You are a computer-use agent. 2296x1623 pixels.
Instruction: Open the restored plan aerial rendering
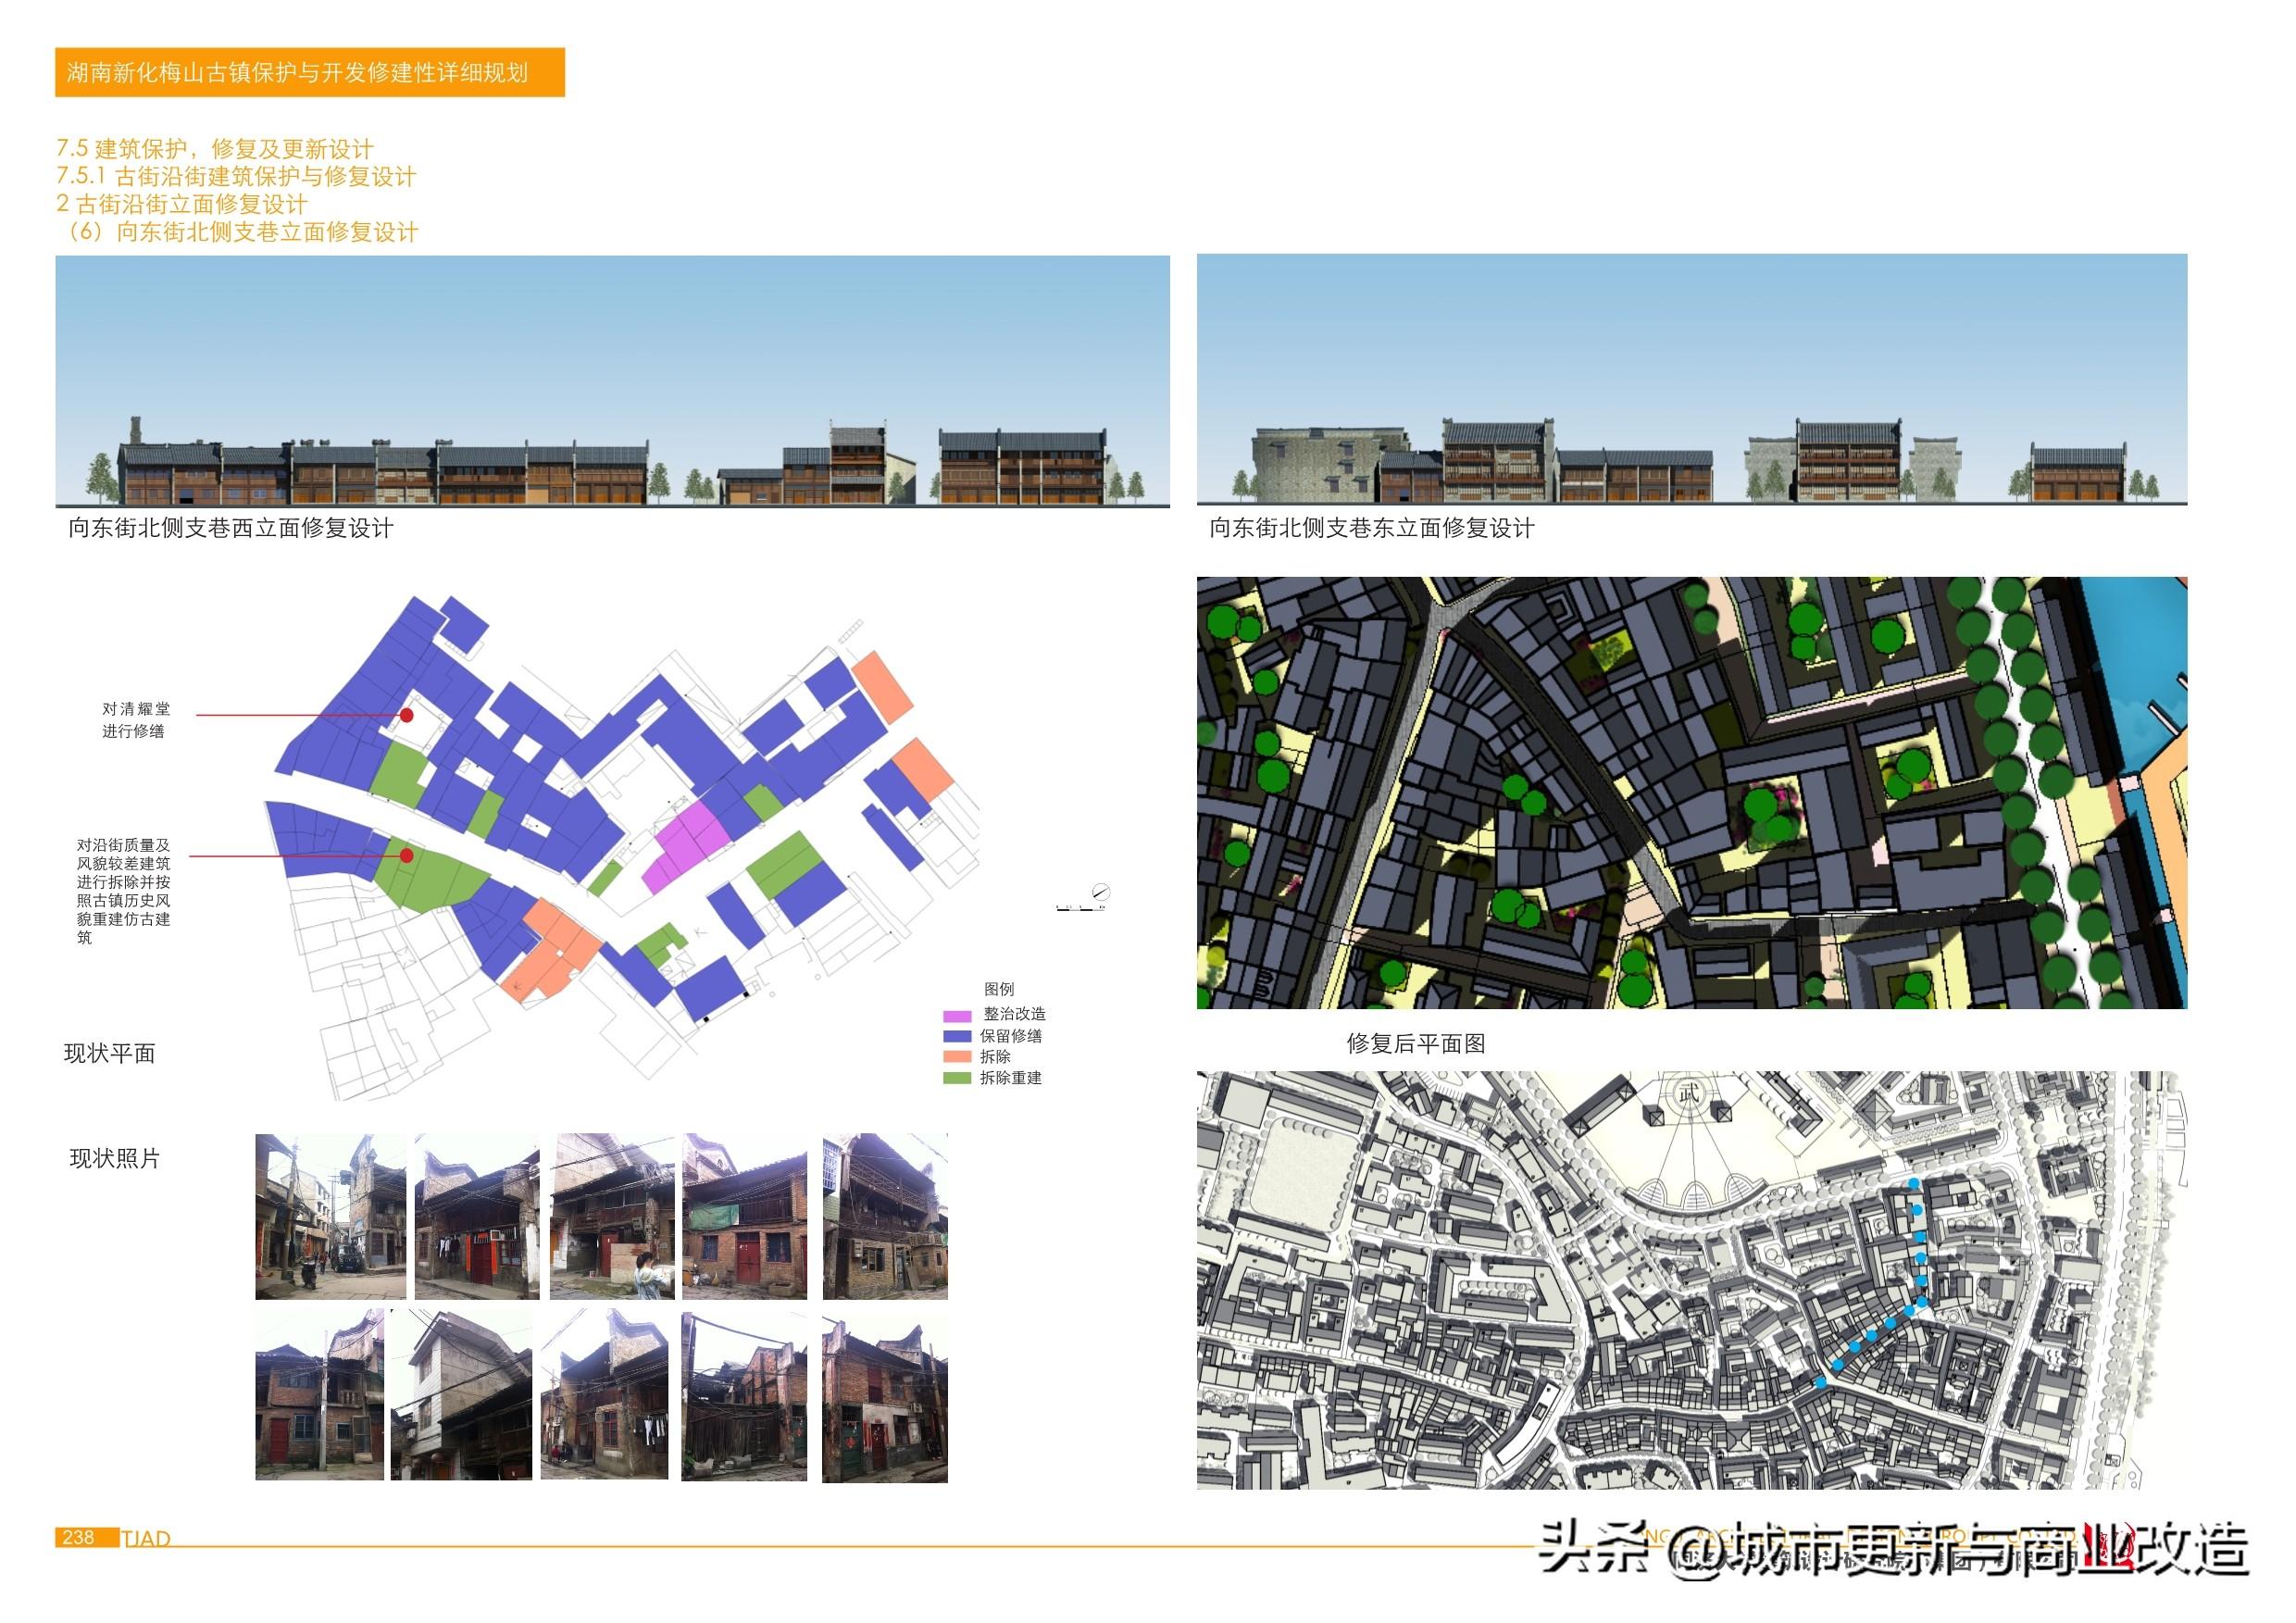coord(1692,792)
